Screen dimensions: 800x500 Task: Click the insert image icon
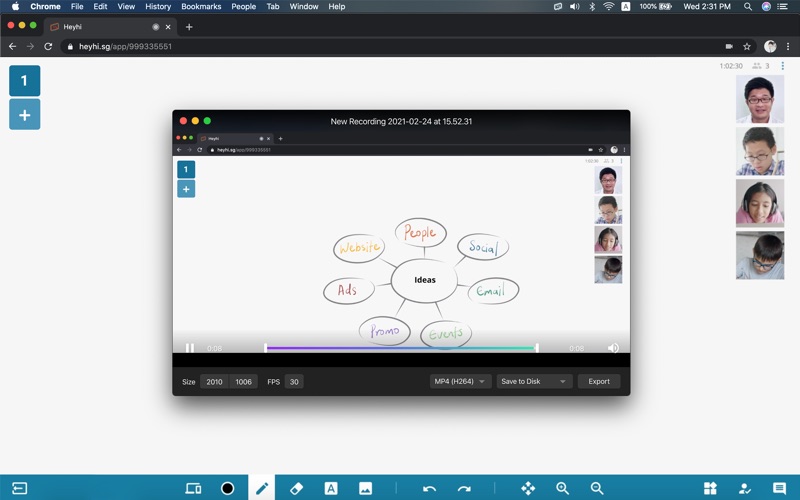tap(365, 488)
